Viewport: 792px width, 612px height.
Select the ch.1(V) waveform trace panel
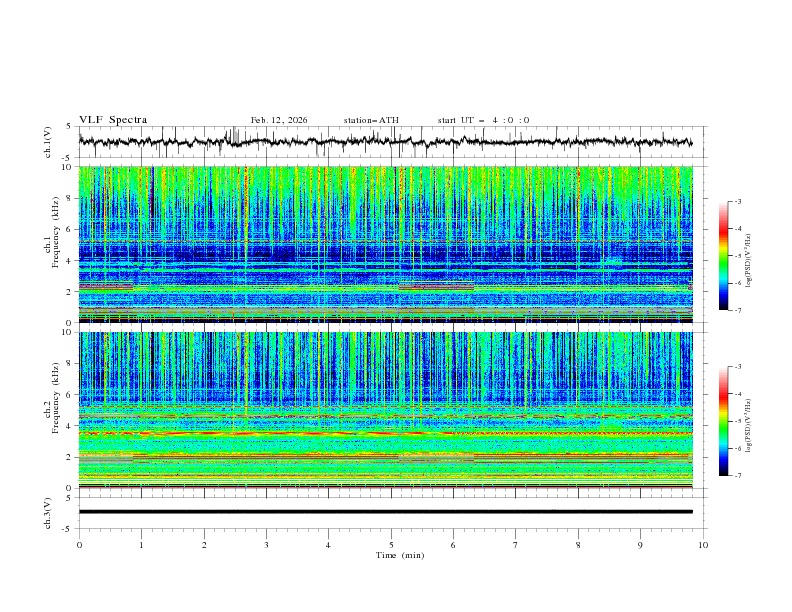390,142
